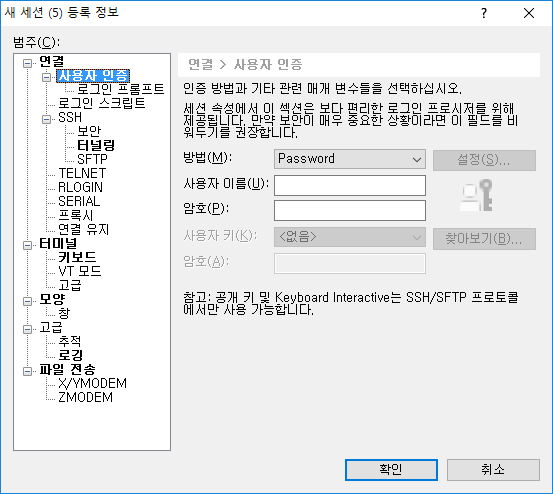Select 고급 under 터미널
553x494 pixels.
click(70, 285)
